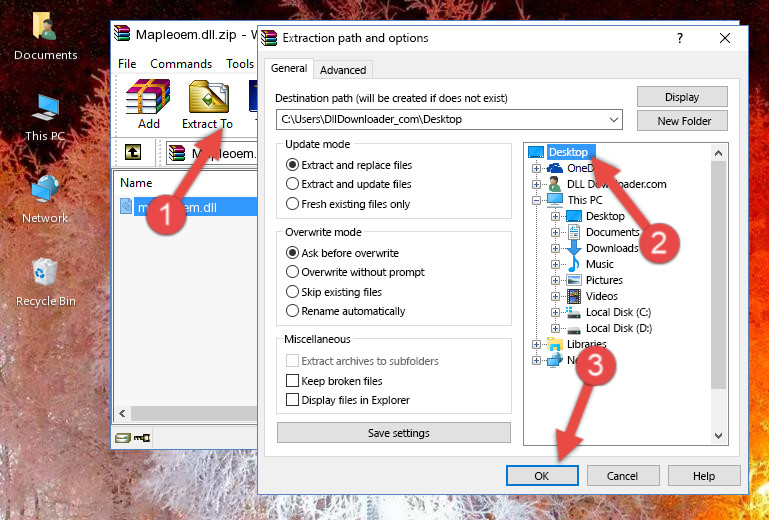Click the Documents folder icon in tree
Screen dimensions: 769x520
573,232
